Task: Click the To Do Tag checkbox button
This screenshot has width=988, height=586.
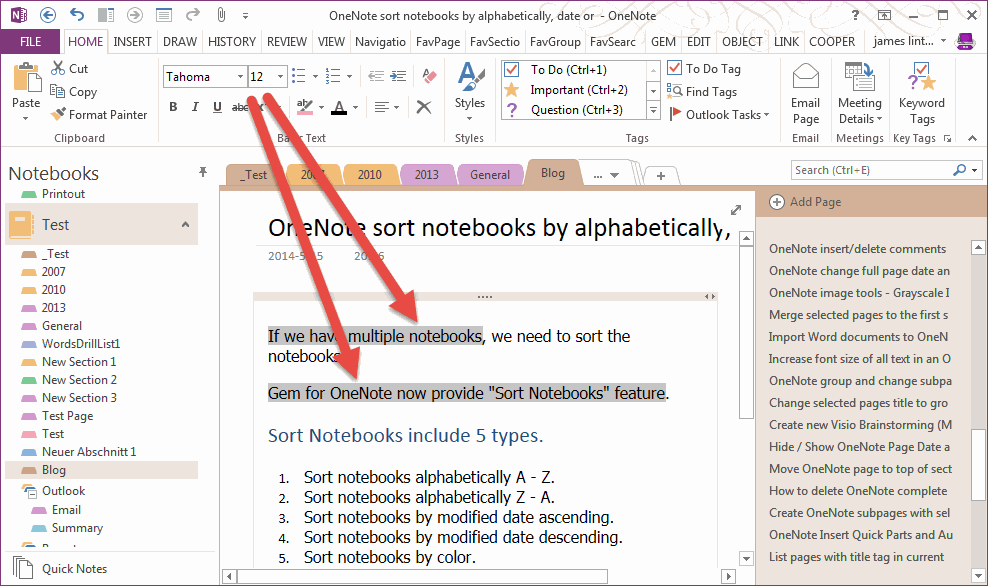Action: (703, 68)
